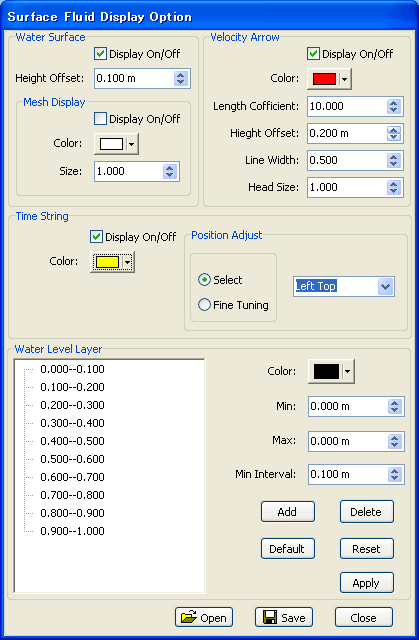Open the Time String yellow color dropdown arrow
This screenshot has width=419, height=640.
[x=128, y=262]
